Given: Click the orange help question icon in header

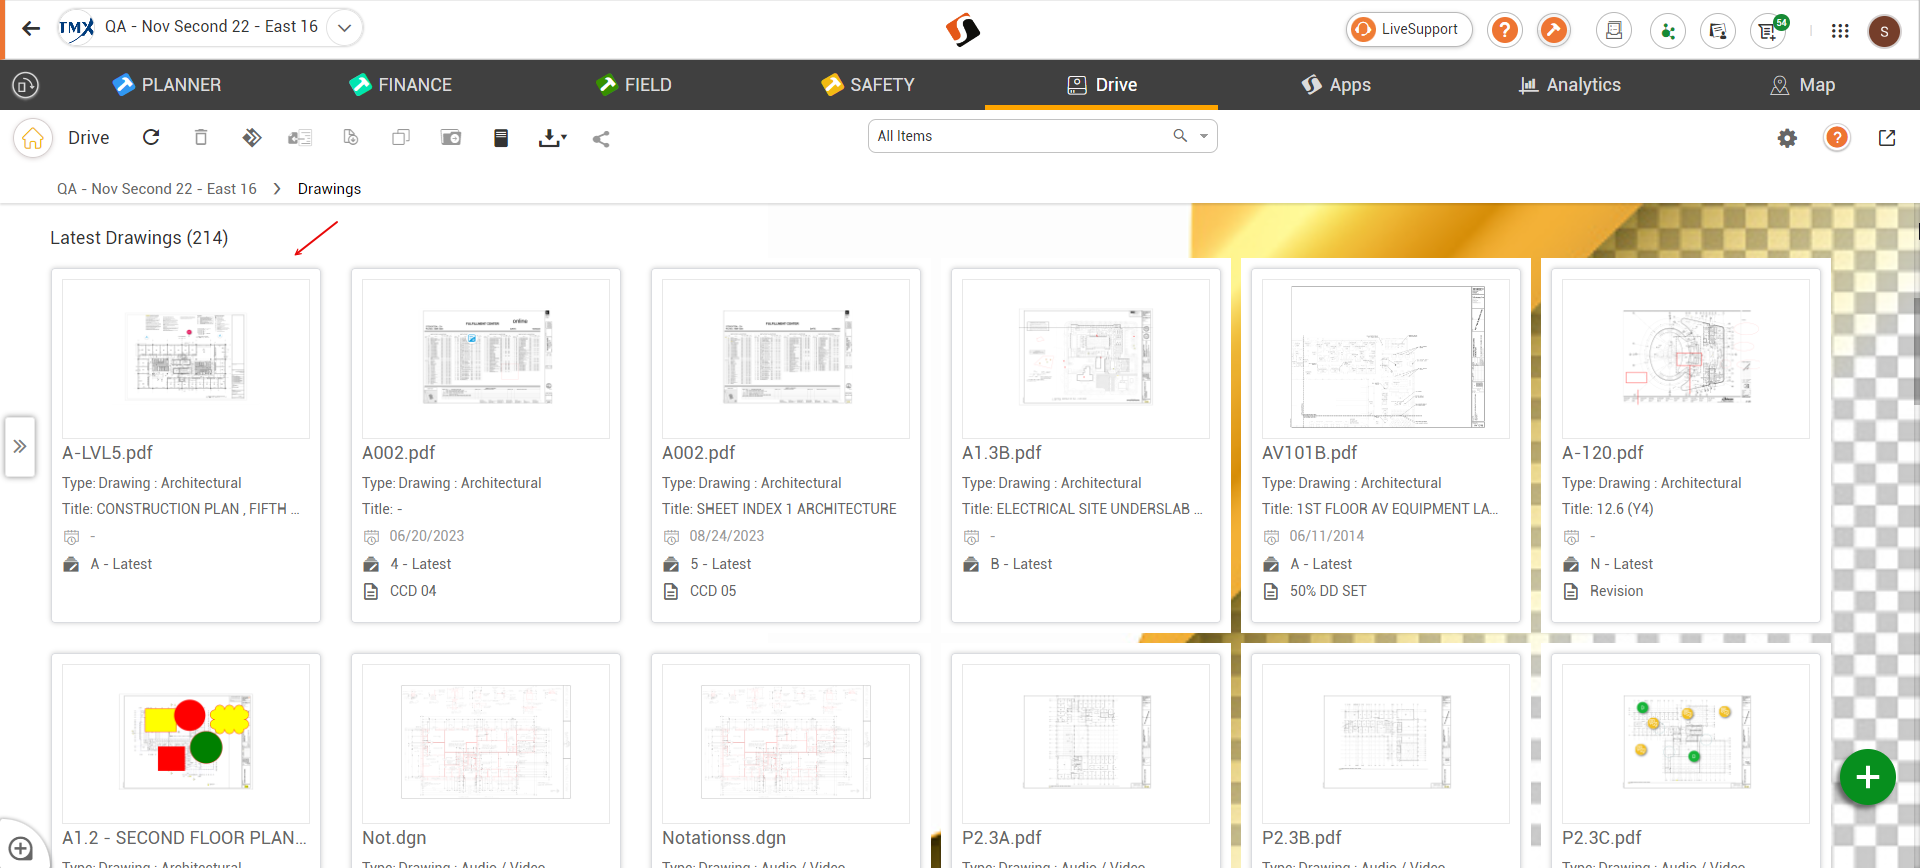Looking at the screenshot, I should [x=1504, y=30].
